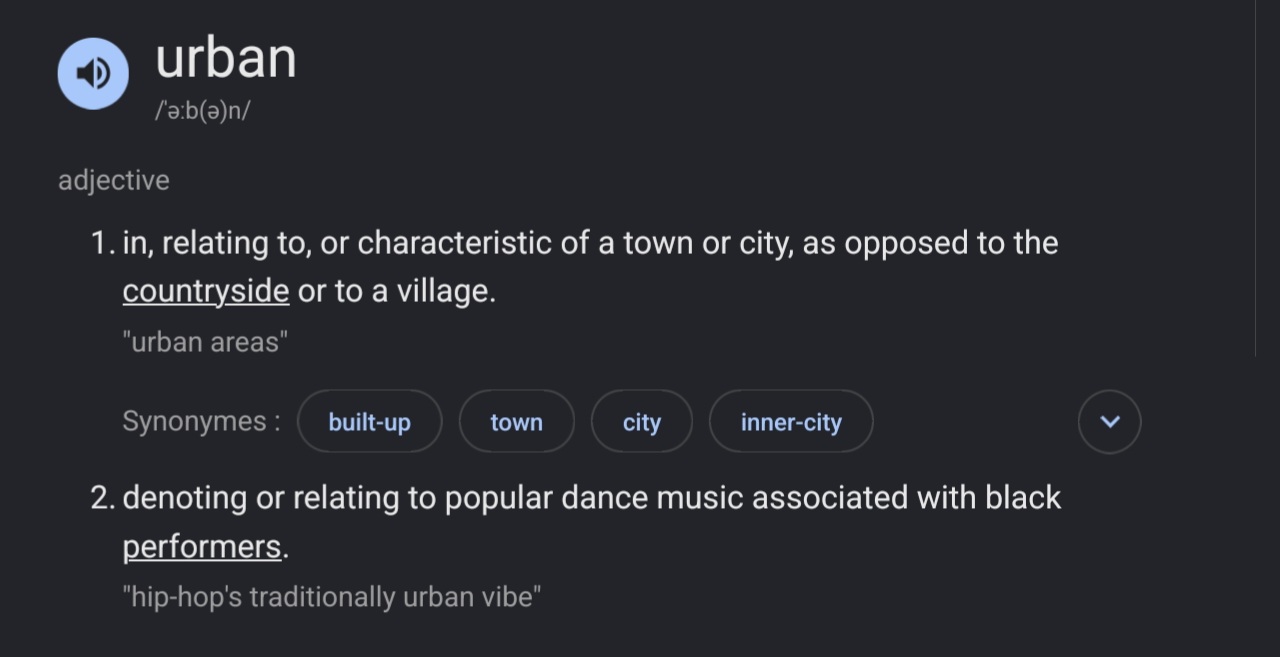Click the "urban areas" example phrase

(x=205, y=342)
